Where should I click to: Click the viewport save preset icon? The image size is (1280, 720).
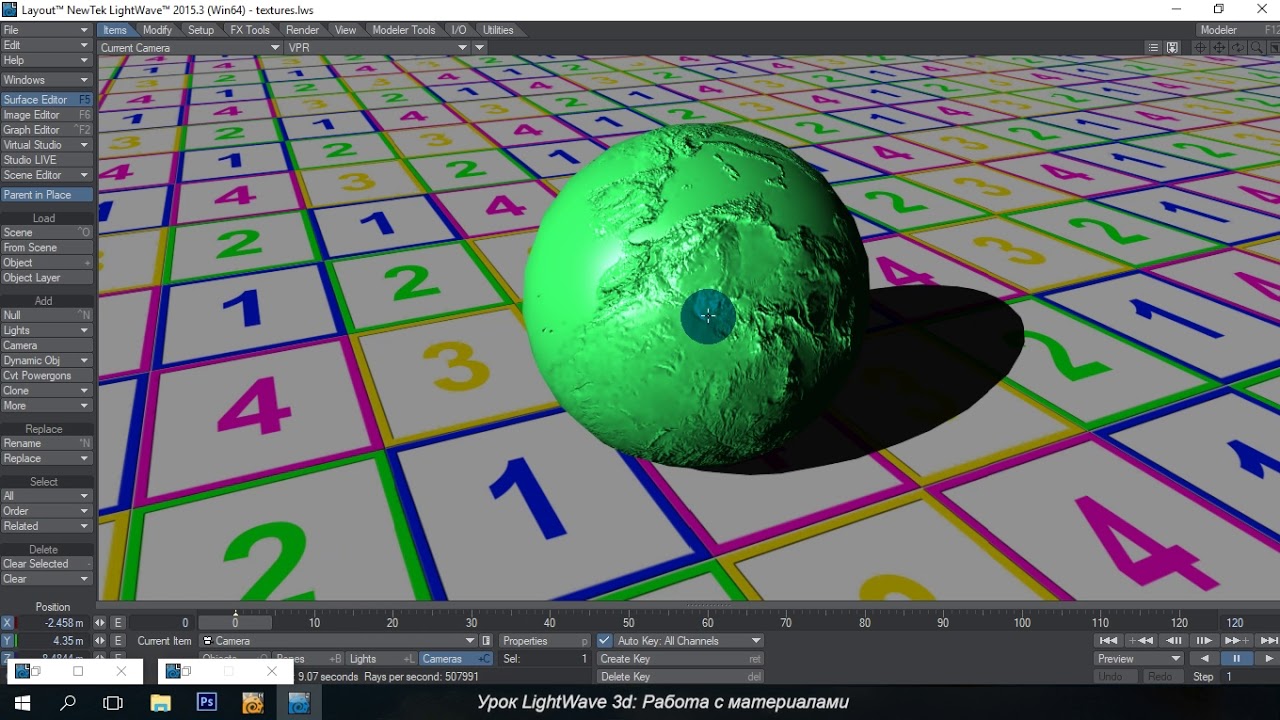point(1172,47)
